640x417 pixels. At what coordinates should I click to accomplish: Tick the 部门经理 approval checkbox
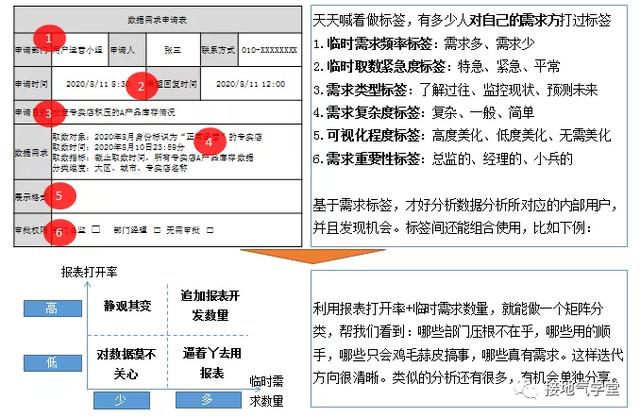pyautogui.click(x=157, y=230)
